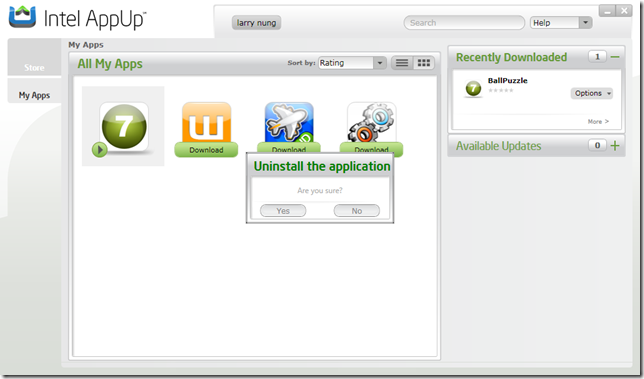Screen dimensions: 644x379
Task: Download the orange W app
Action: coord(206,150)
